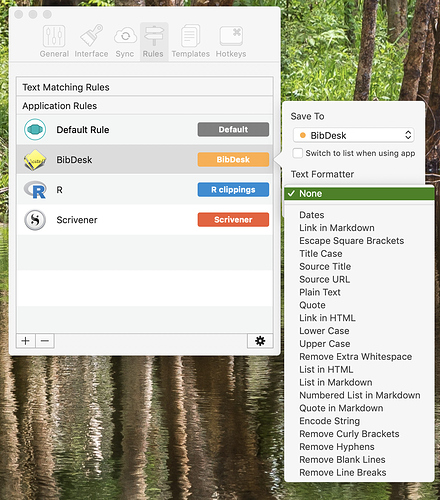Viewport: 440px width, 500px height.
Task: Add a new rule with plus button
Action: [x=26, y=341]
